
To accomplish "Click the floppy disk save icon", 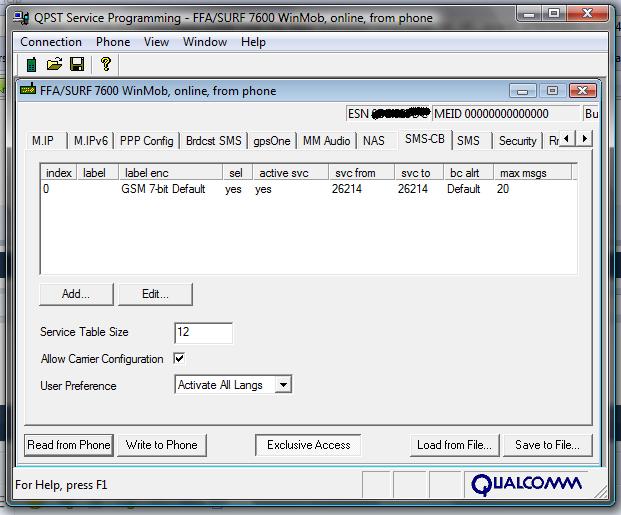I will (x=77, y=64).
